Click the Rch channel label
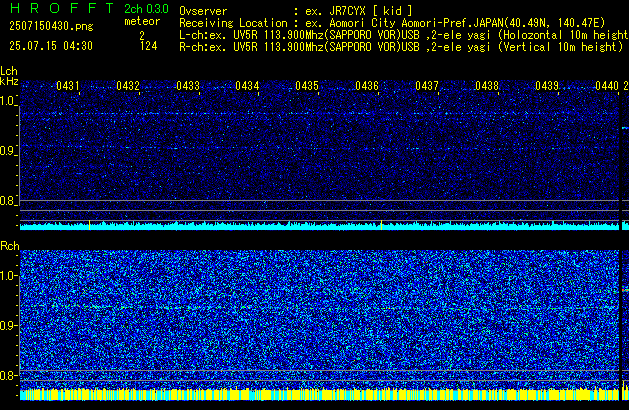 (x=10, y=246)
